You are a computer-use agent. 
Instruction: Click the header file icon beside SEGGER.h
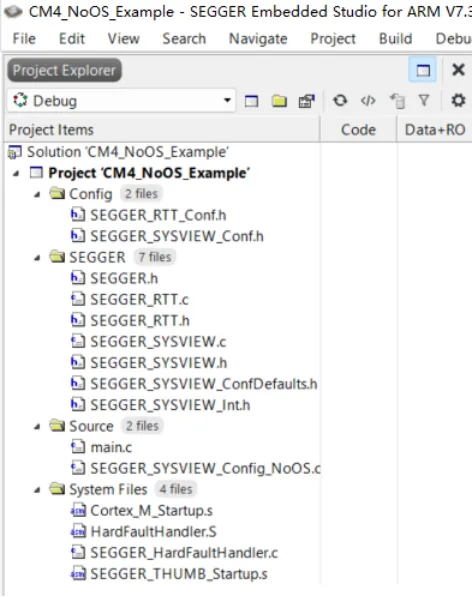[x=78, y=278]
